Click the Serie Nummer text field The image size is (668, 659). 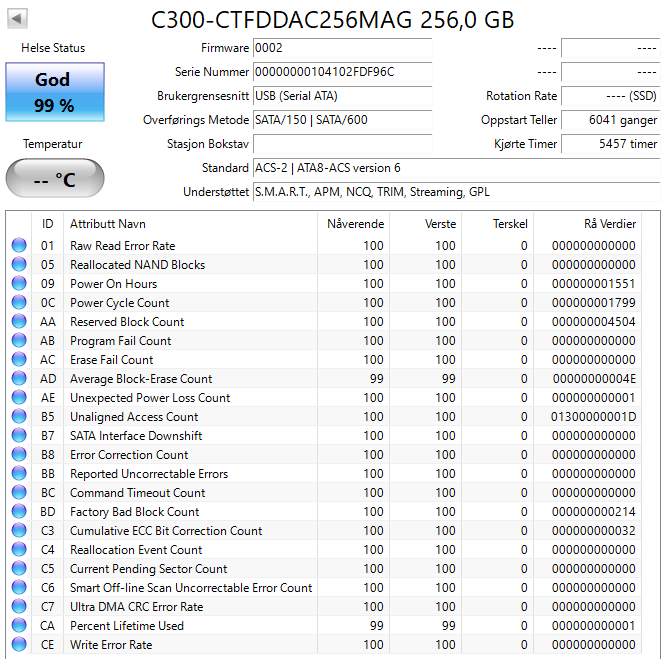[341, 72]
